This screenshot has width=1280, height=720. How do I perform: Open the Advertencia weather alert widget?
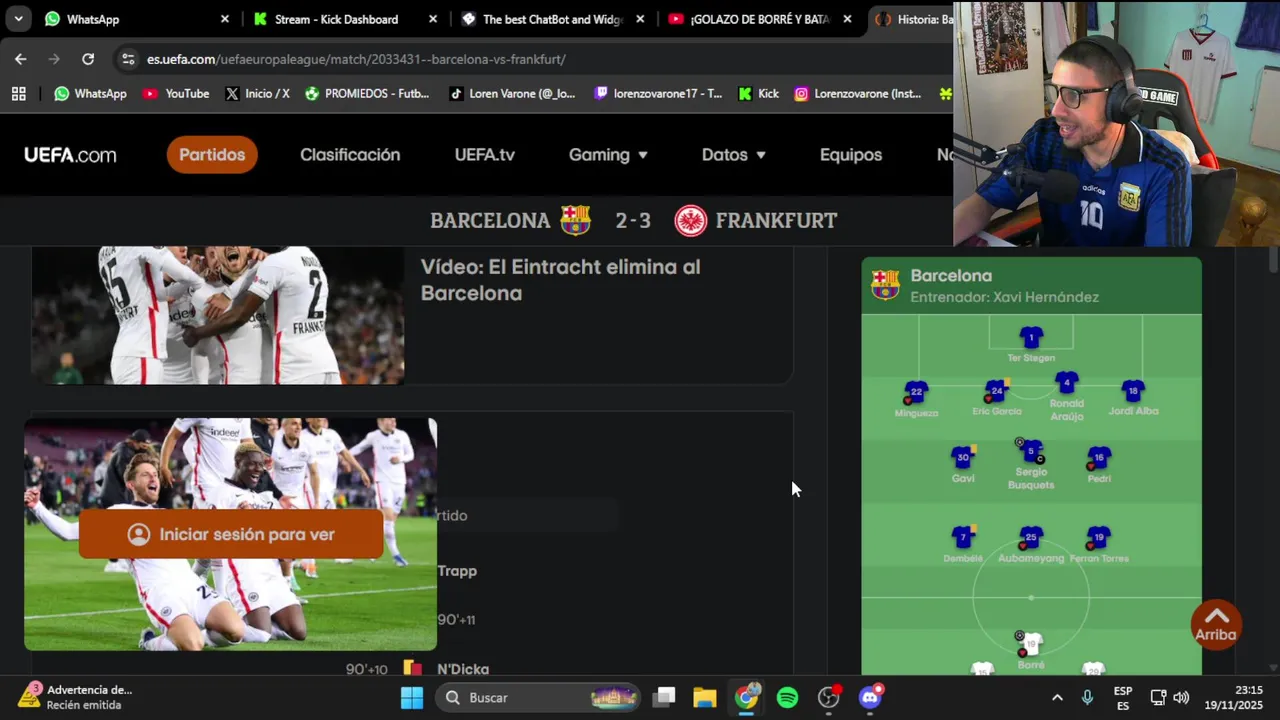(x=75, y=697)
